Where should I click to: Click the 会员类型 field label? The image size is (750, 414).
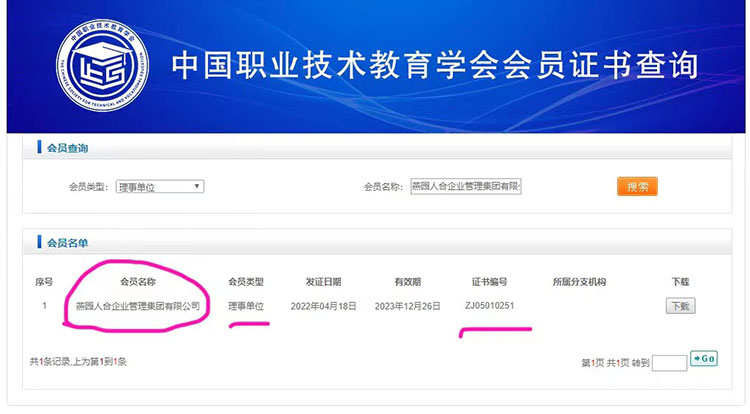click(88, 186)
